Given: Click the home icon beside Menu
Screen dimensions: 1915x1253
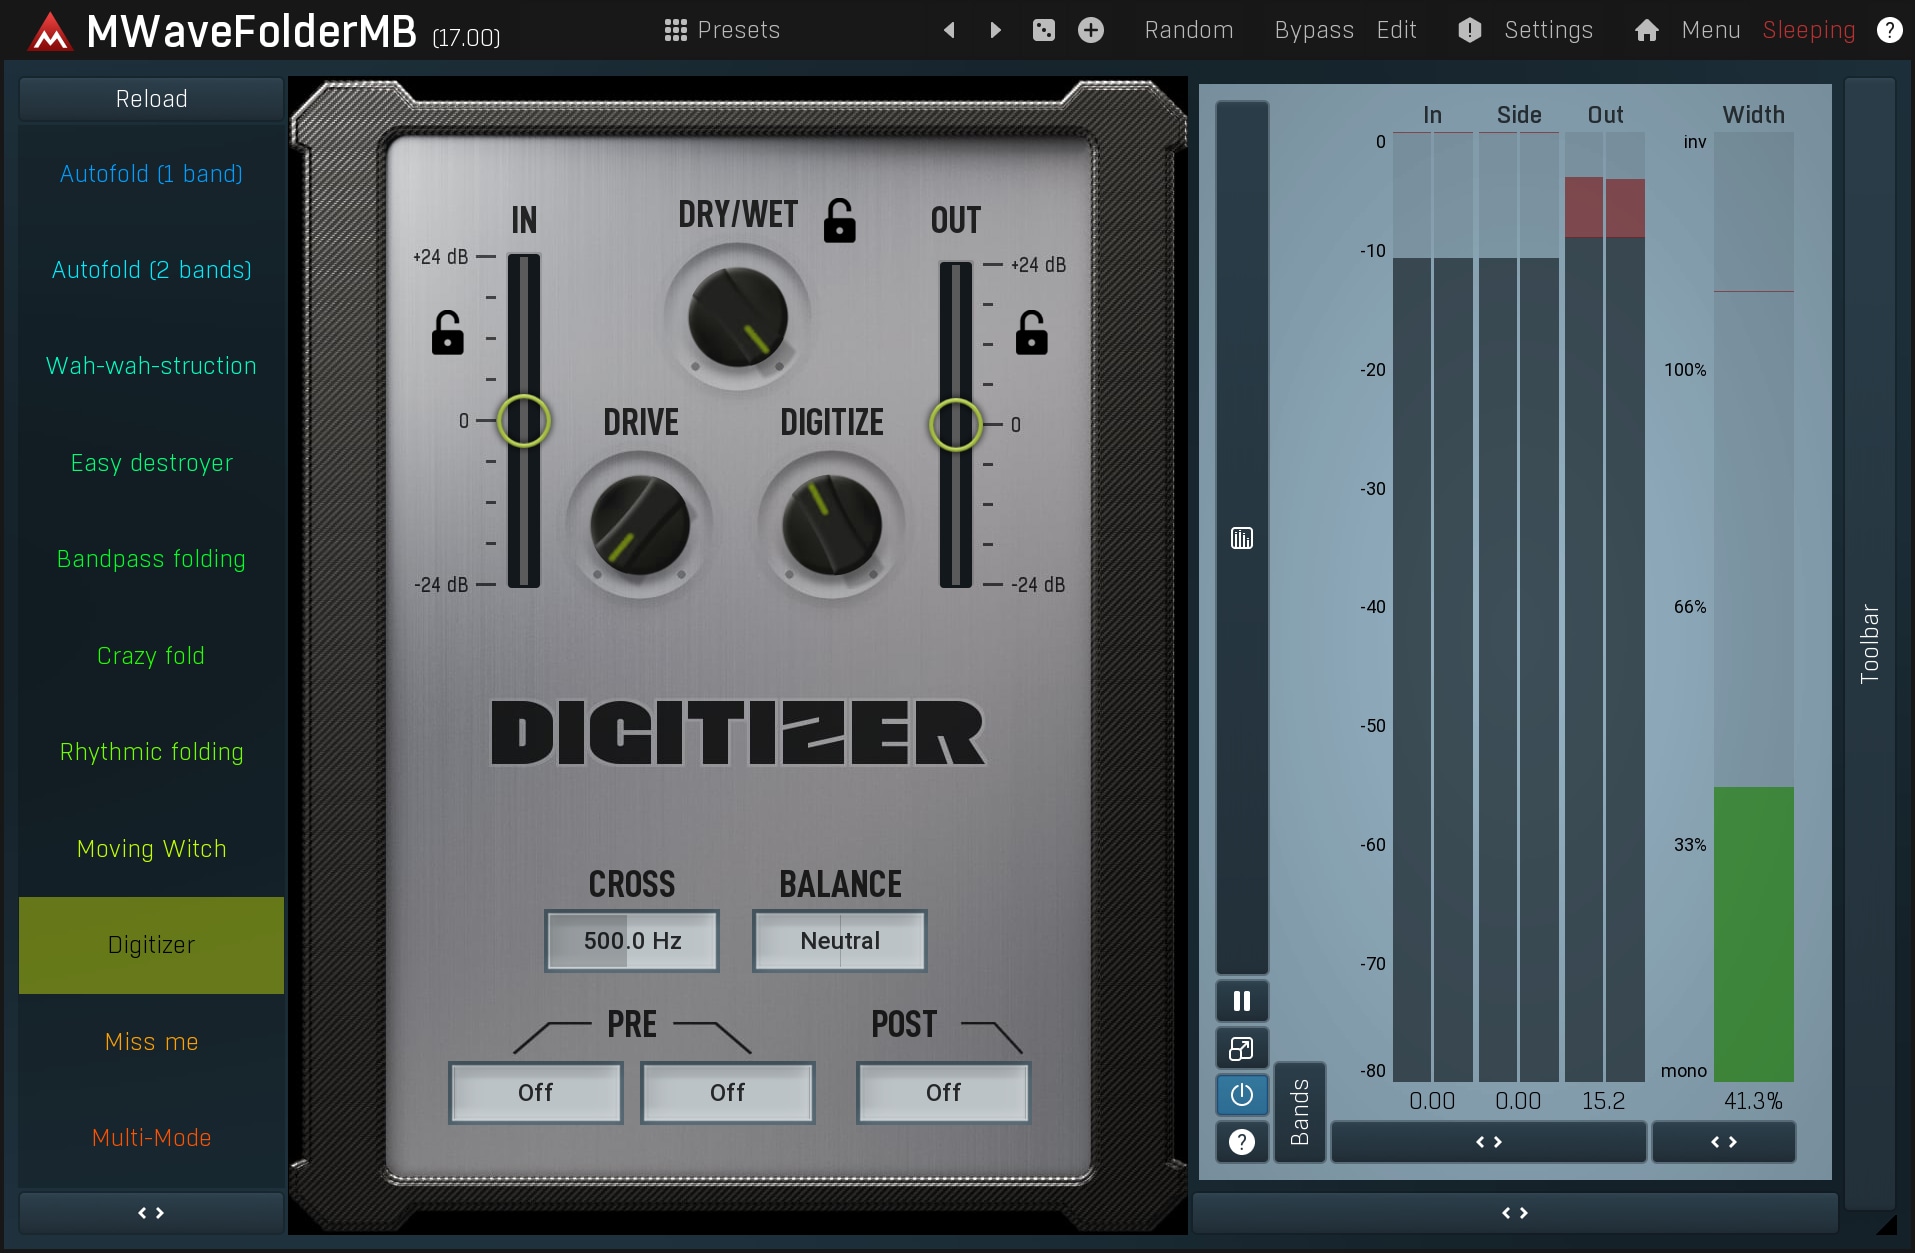Looking at the screenshot, I should pos(1646,30).
